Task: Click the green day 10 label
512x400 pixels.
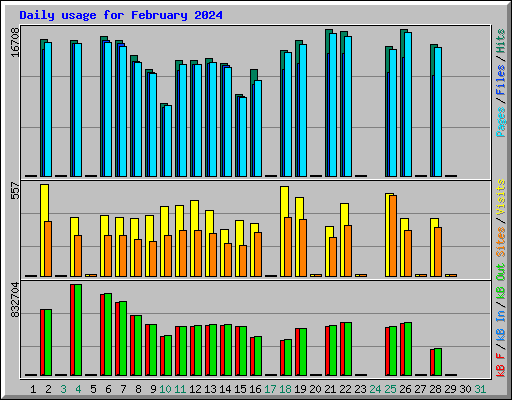Action: coord(165,389)
